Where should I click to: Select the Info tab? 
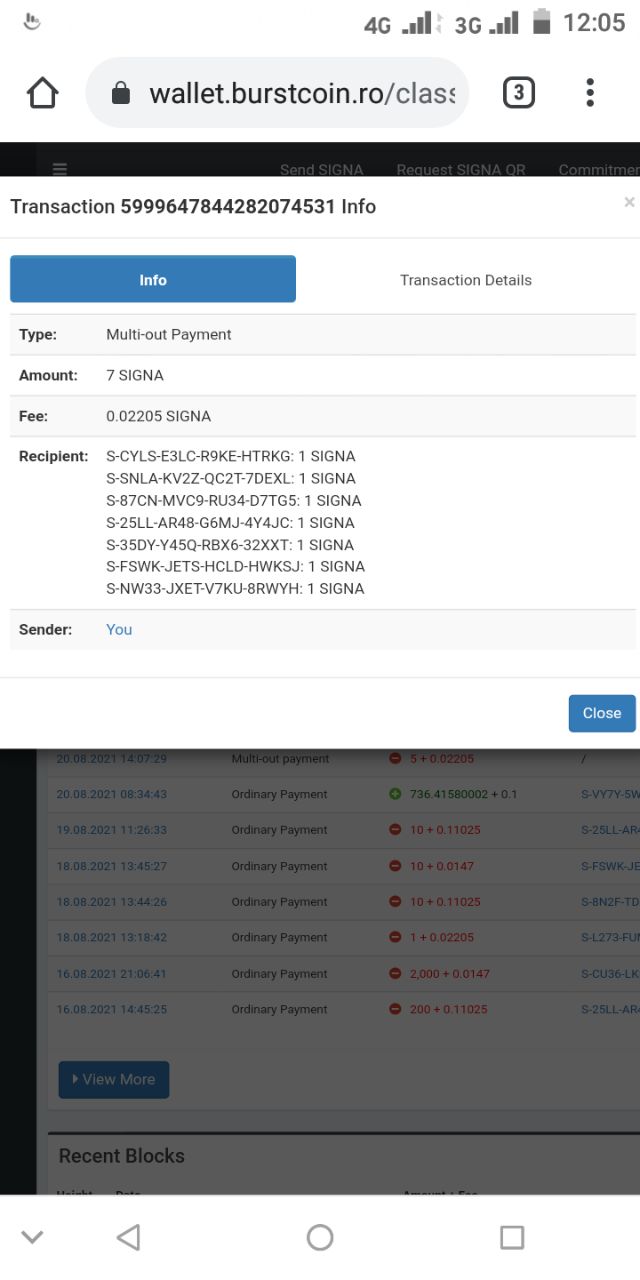(153, 279)
